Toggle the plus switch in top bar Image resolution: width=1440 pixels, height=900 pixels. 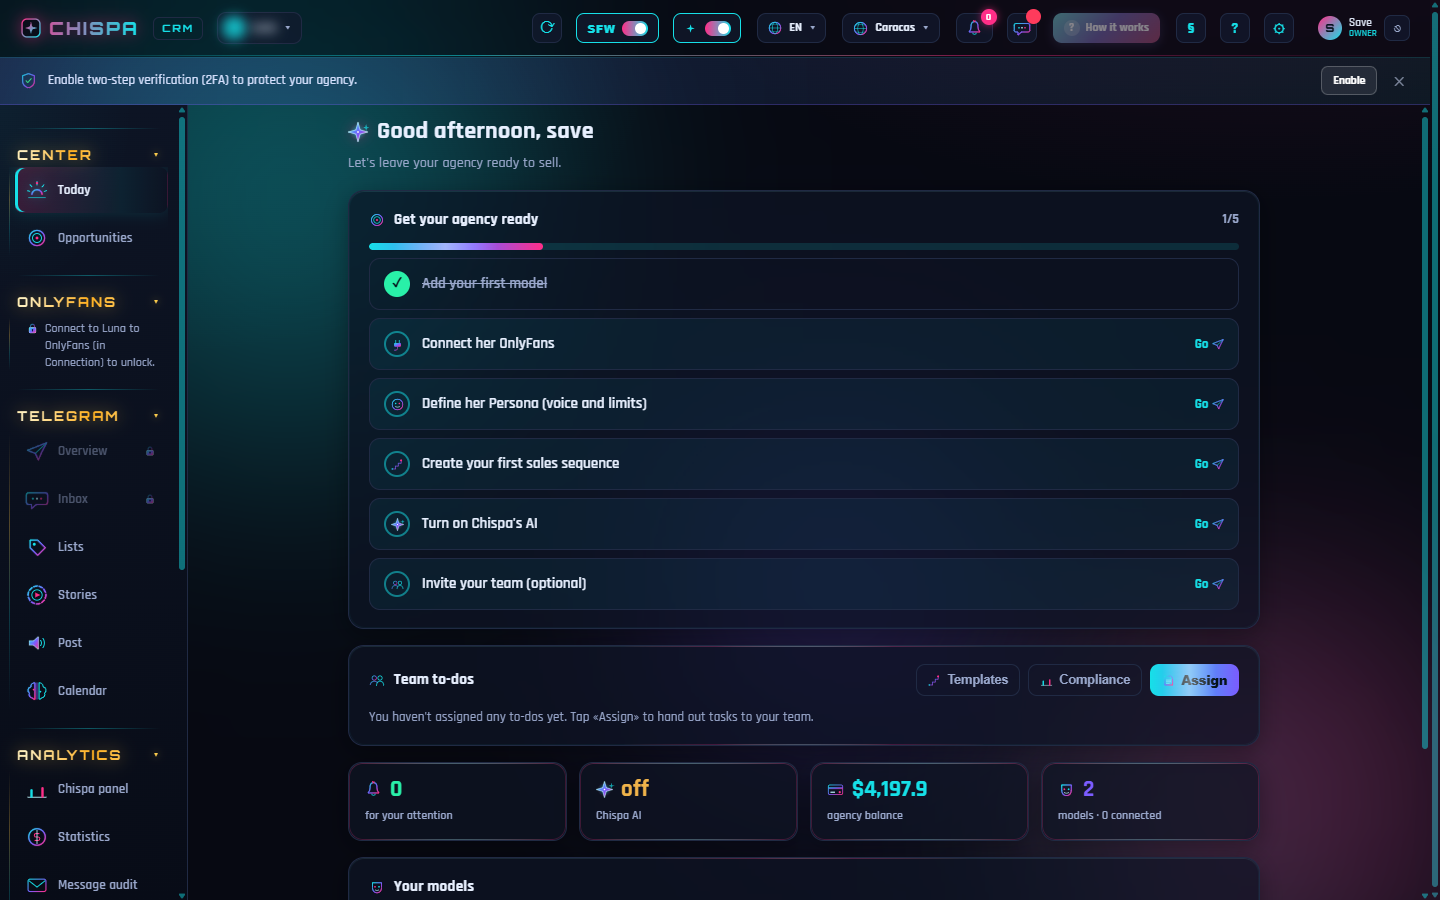(718, 28)
